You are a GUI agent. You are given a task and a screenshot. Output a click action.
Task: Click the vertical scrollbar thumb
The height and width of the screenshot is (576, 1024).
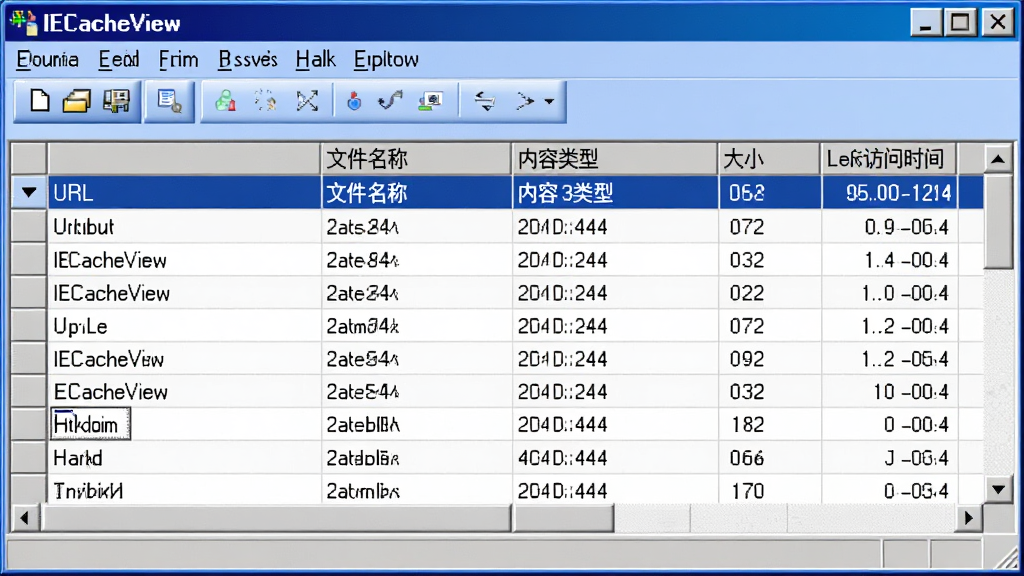click(998, 222)
